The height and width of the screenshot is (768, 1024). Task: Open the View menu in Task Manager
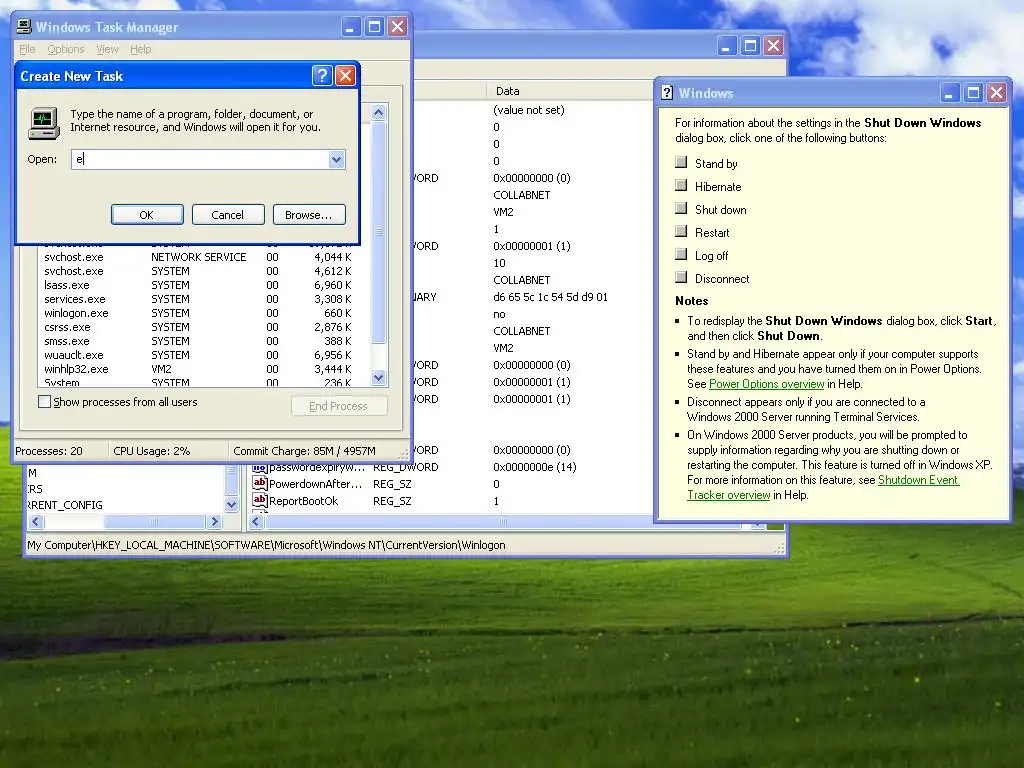point(107,49)
